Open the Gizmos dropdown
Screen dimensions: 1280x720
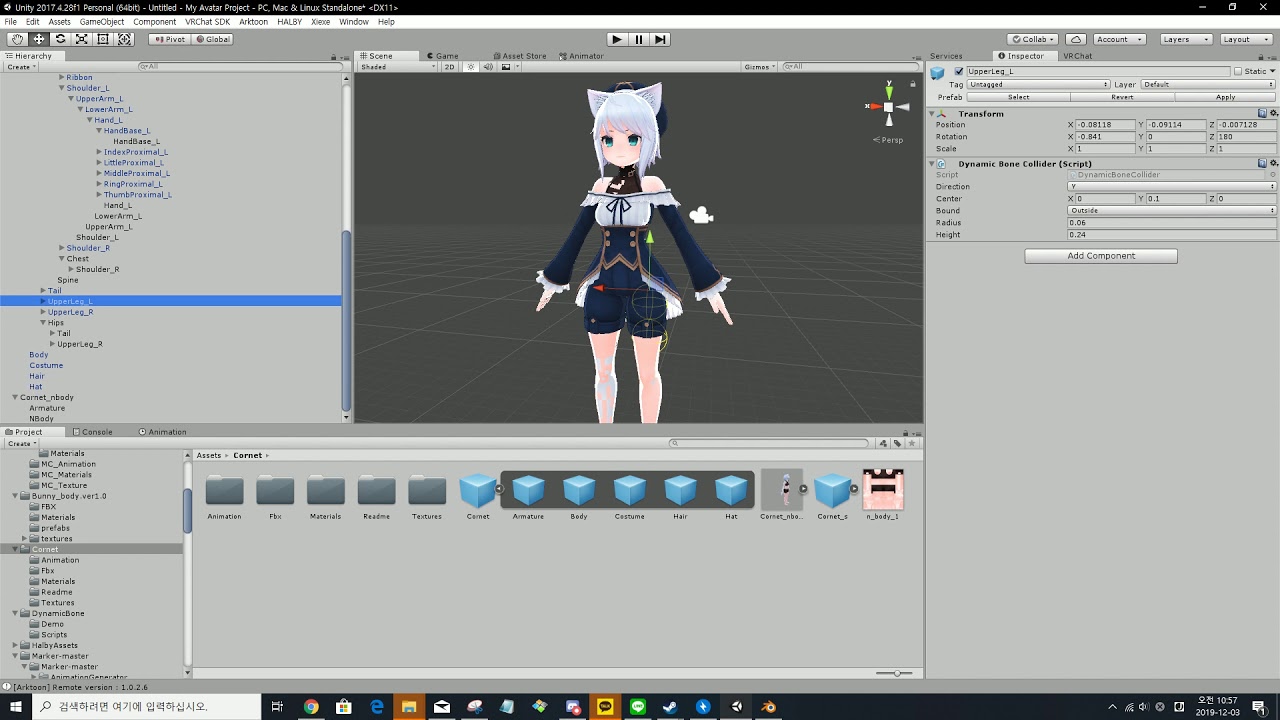pos(760,67)
